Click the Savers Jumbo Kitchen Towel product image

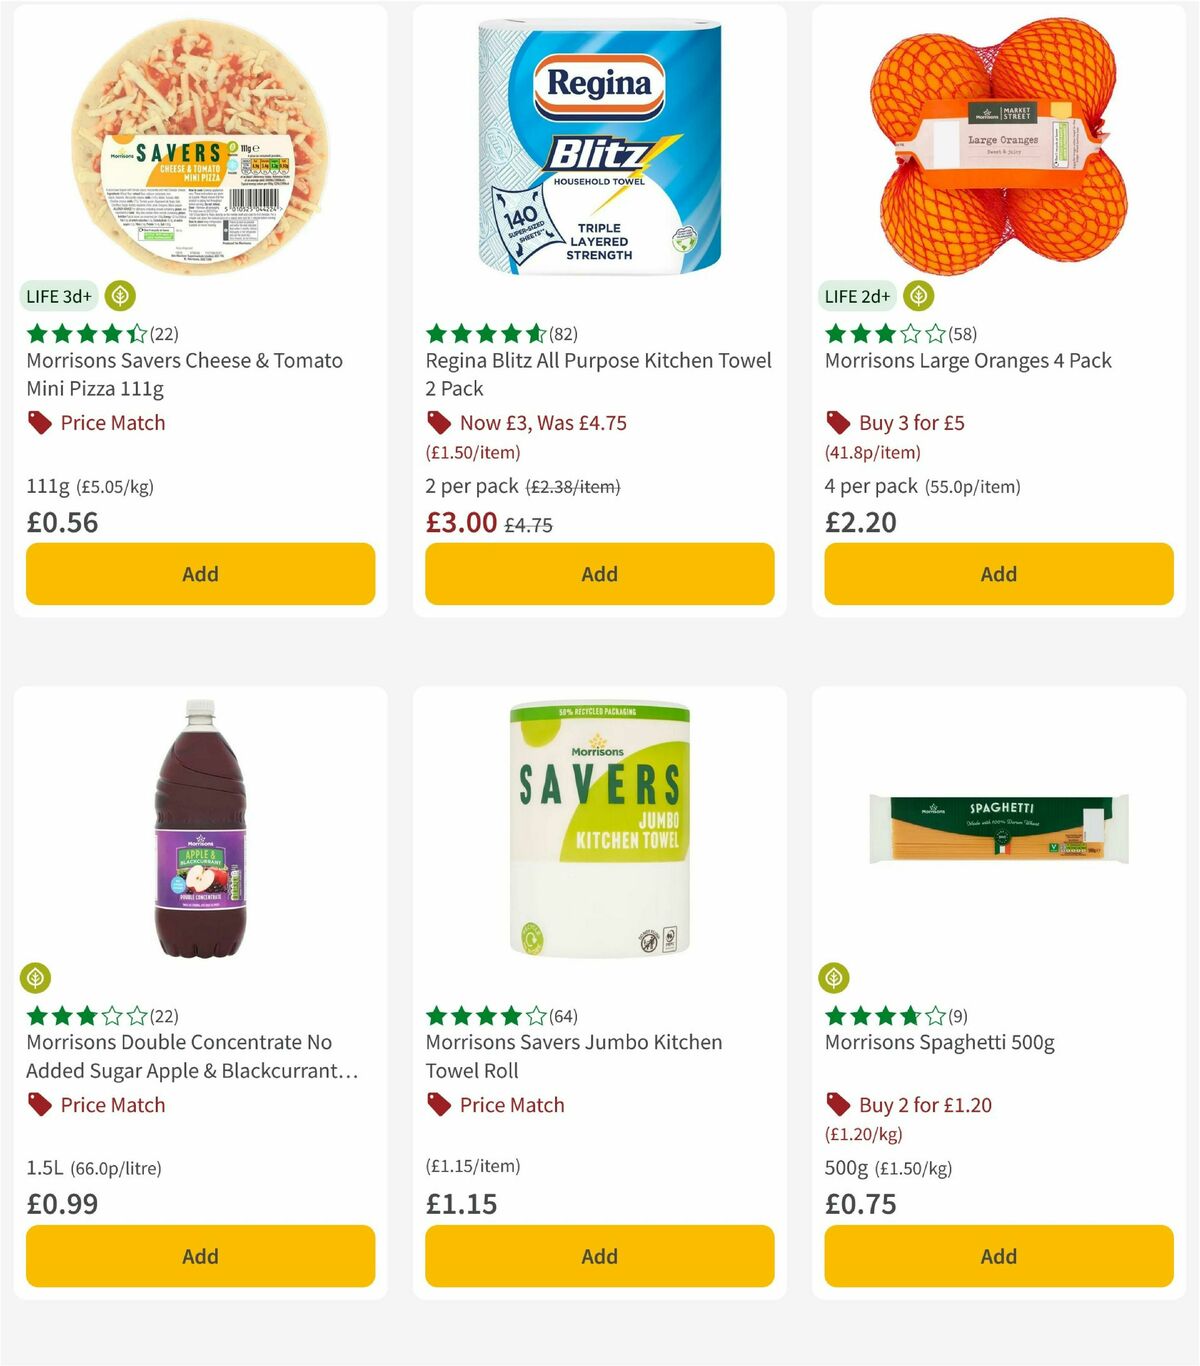click(x=598, y=830)
